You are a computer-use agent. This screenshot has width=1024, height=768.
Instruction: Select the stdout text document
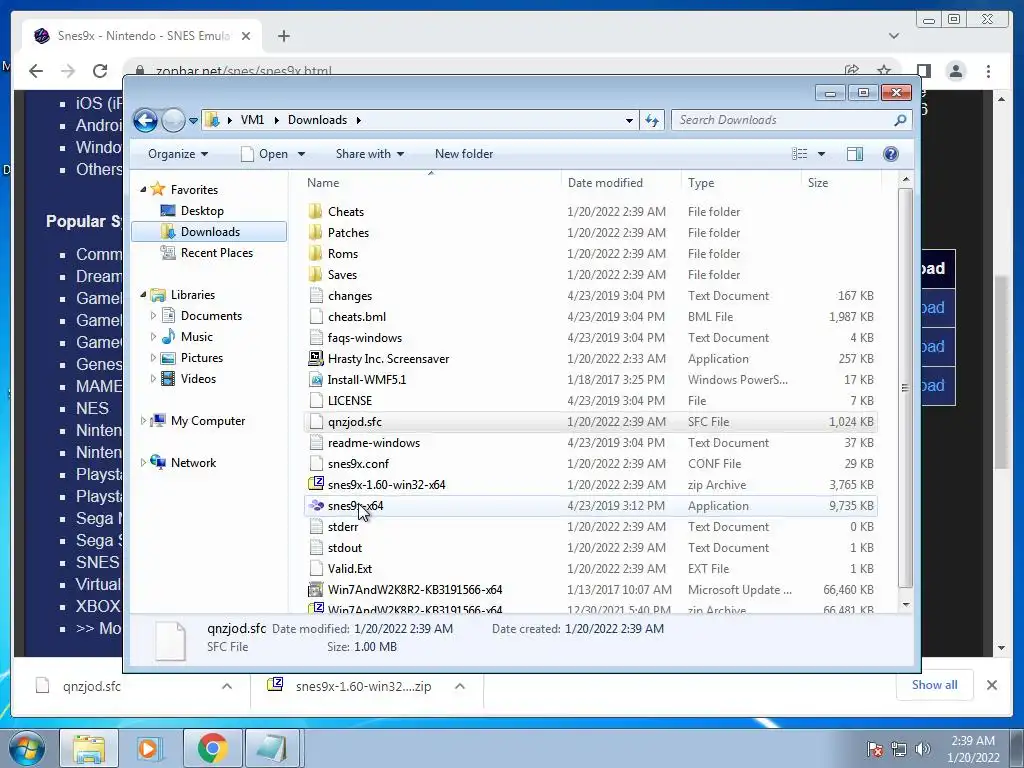345,547
